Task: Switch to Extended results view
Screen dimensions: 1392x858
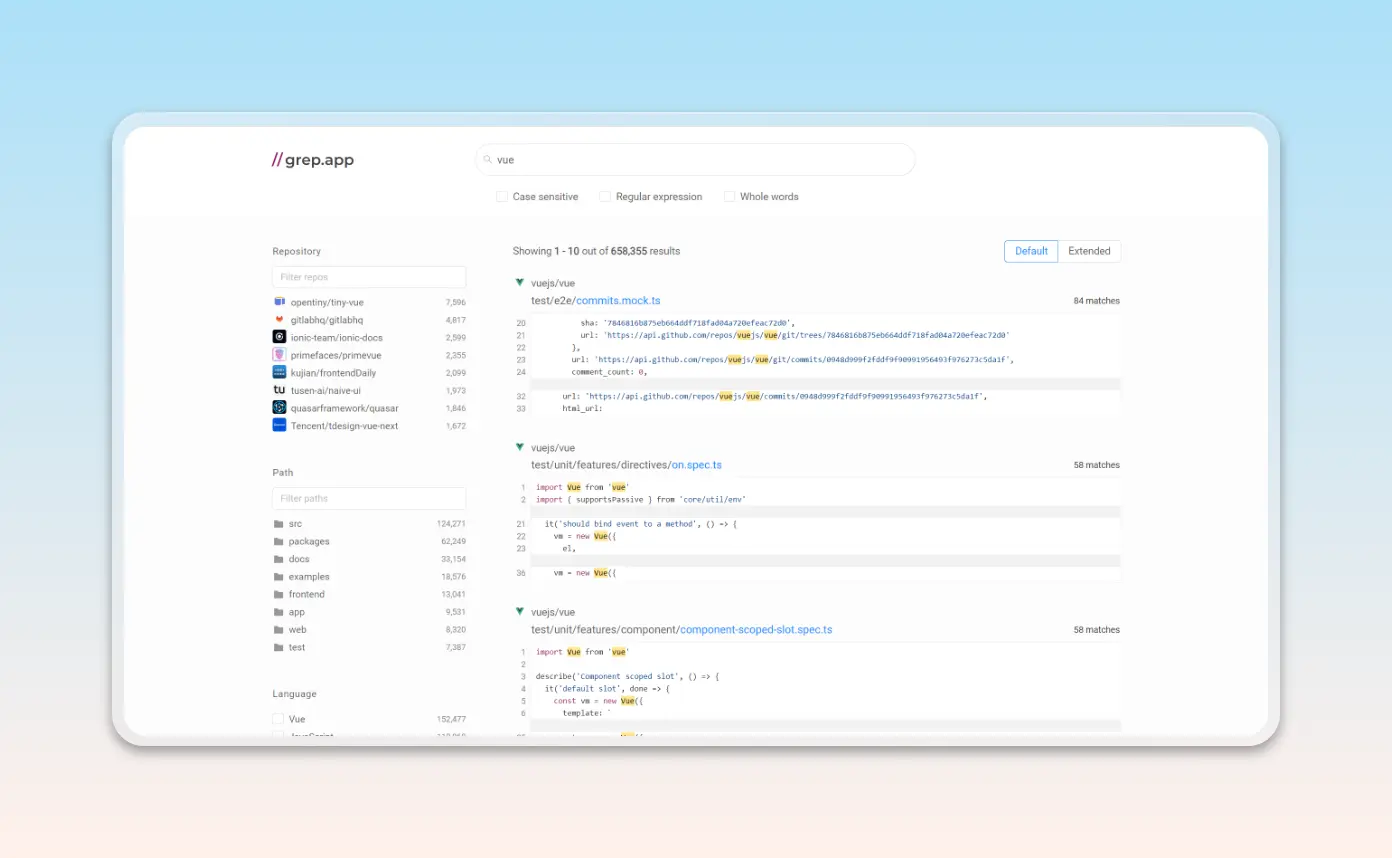Action: coord(1089,251)
